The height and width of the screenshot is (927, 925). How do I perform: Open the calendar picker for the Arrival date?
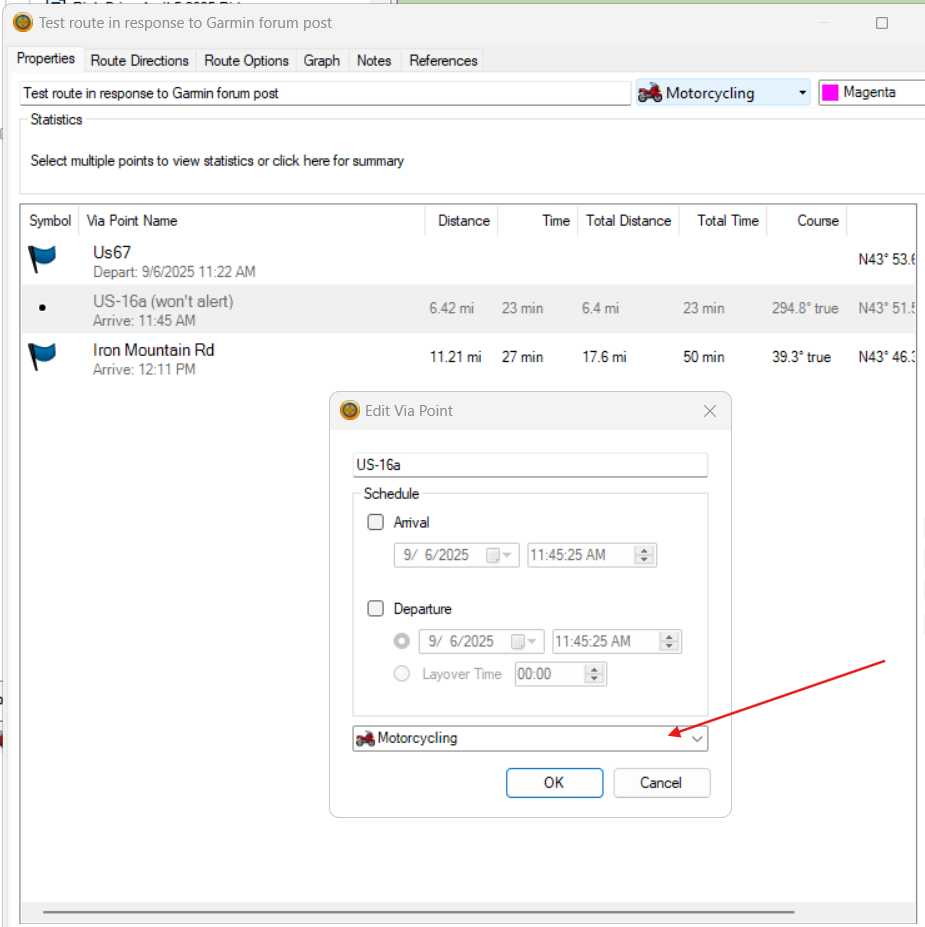click(x=498, y=555)
